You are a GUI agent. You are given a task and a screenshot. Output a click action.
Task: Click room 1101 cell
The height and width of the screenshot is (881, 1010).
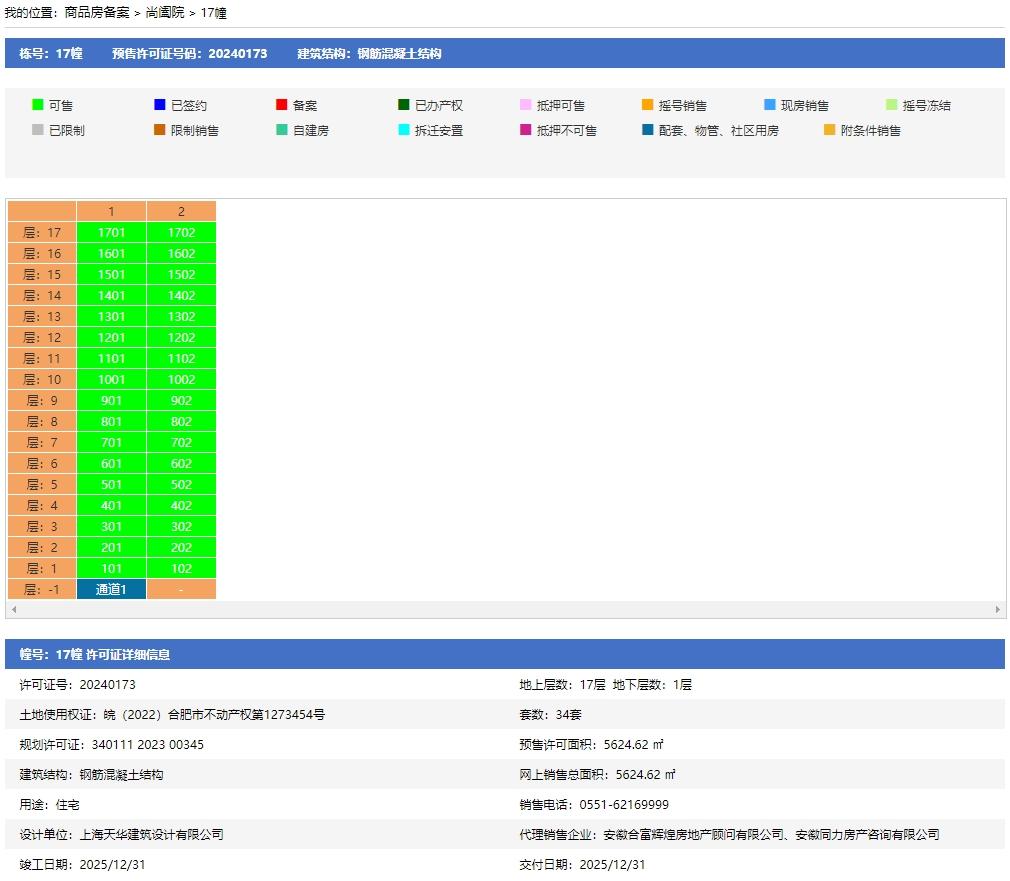111,359
